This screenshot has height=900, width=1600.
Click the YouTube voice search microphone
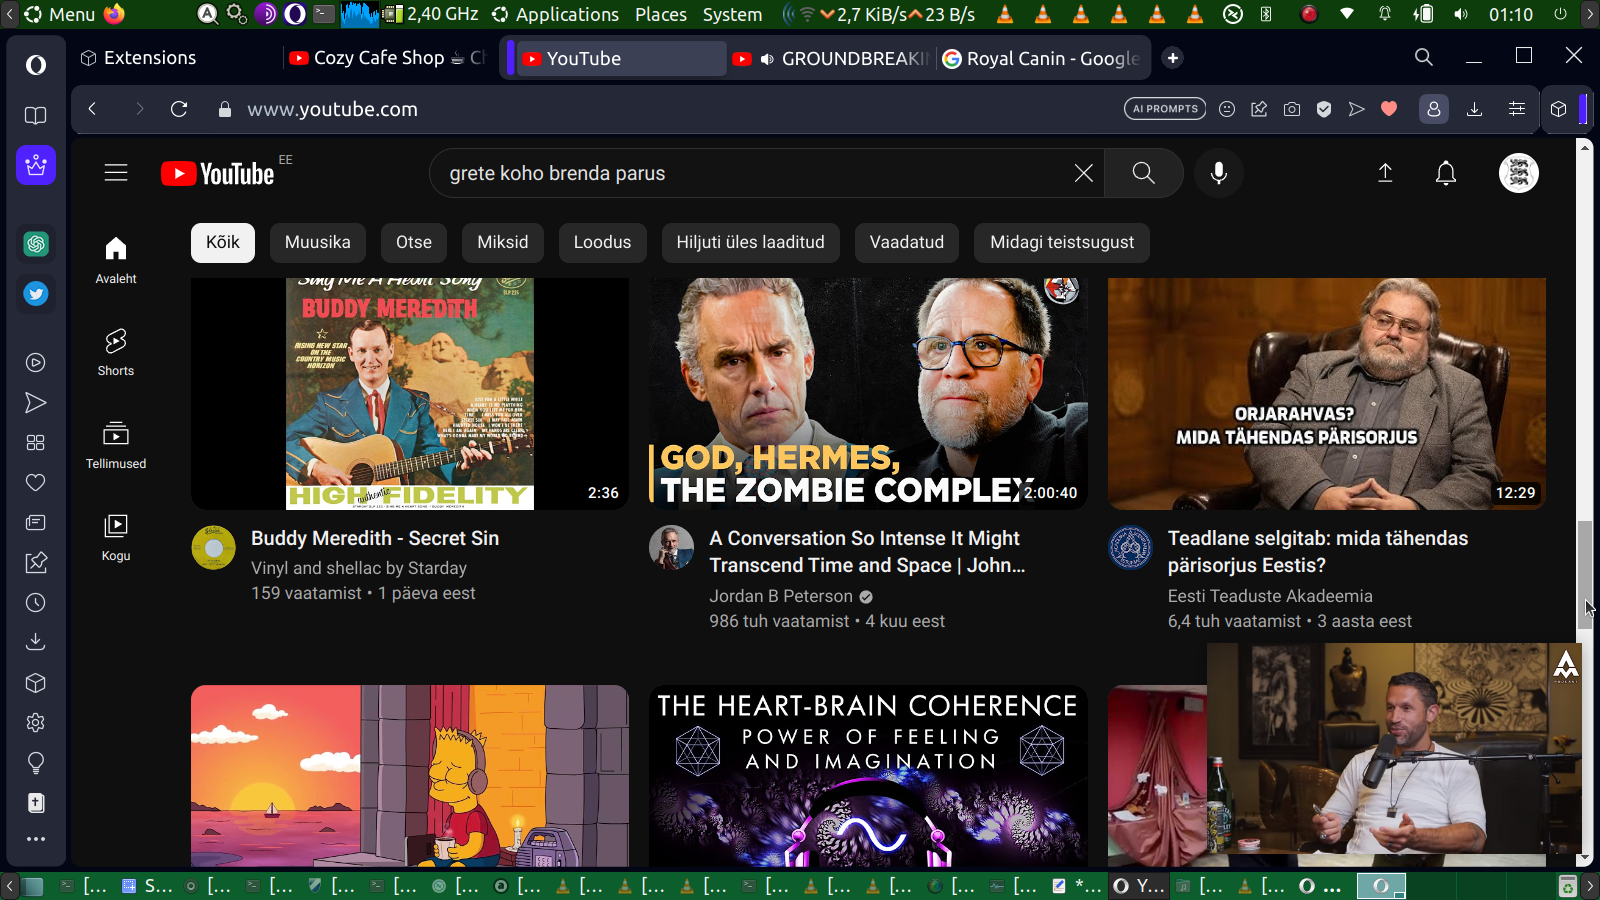pyautogui.click(x=1218, y=173)
